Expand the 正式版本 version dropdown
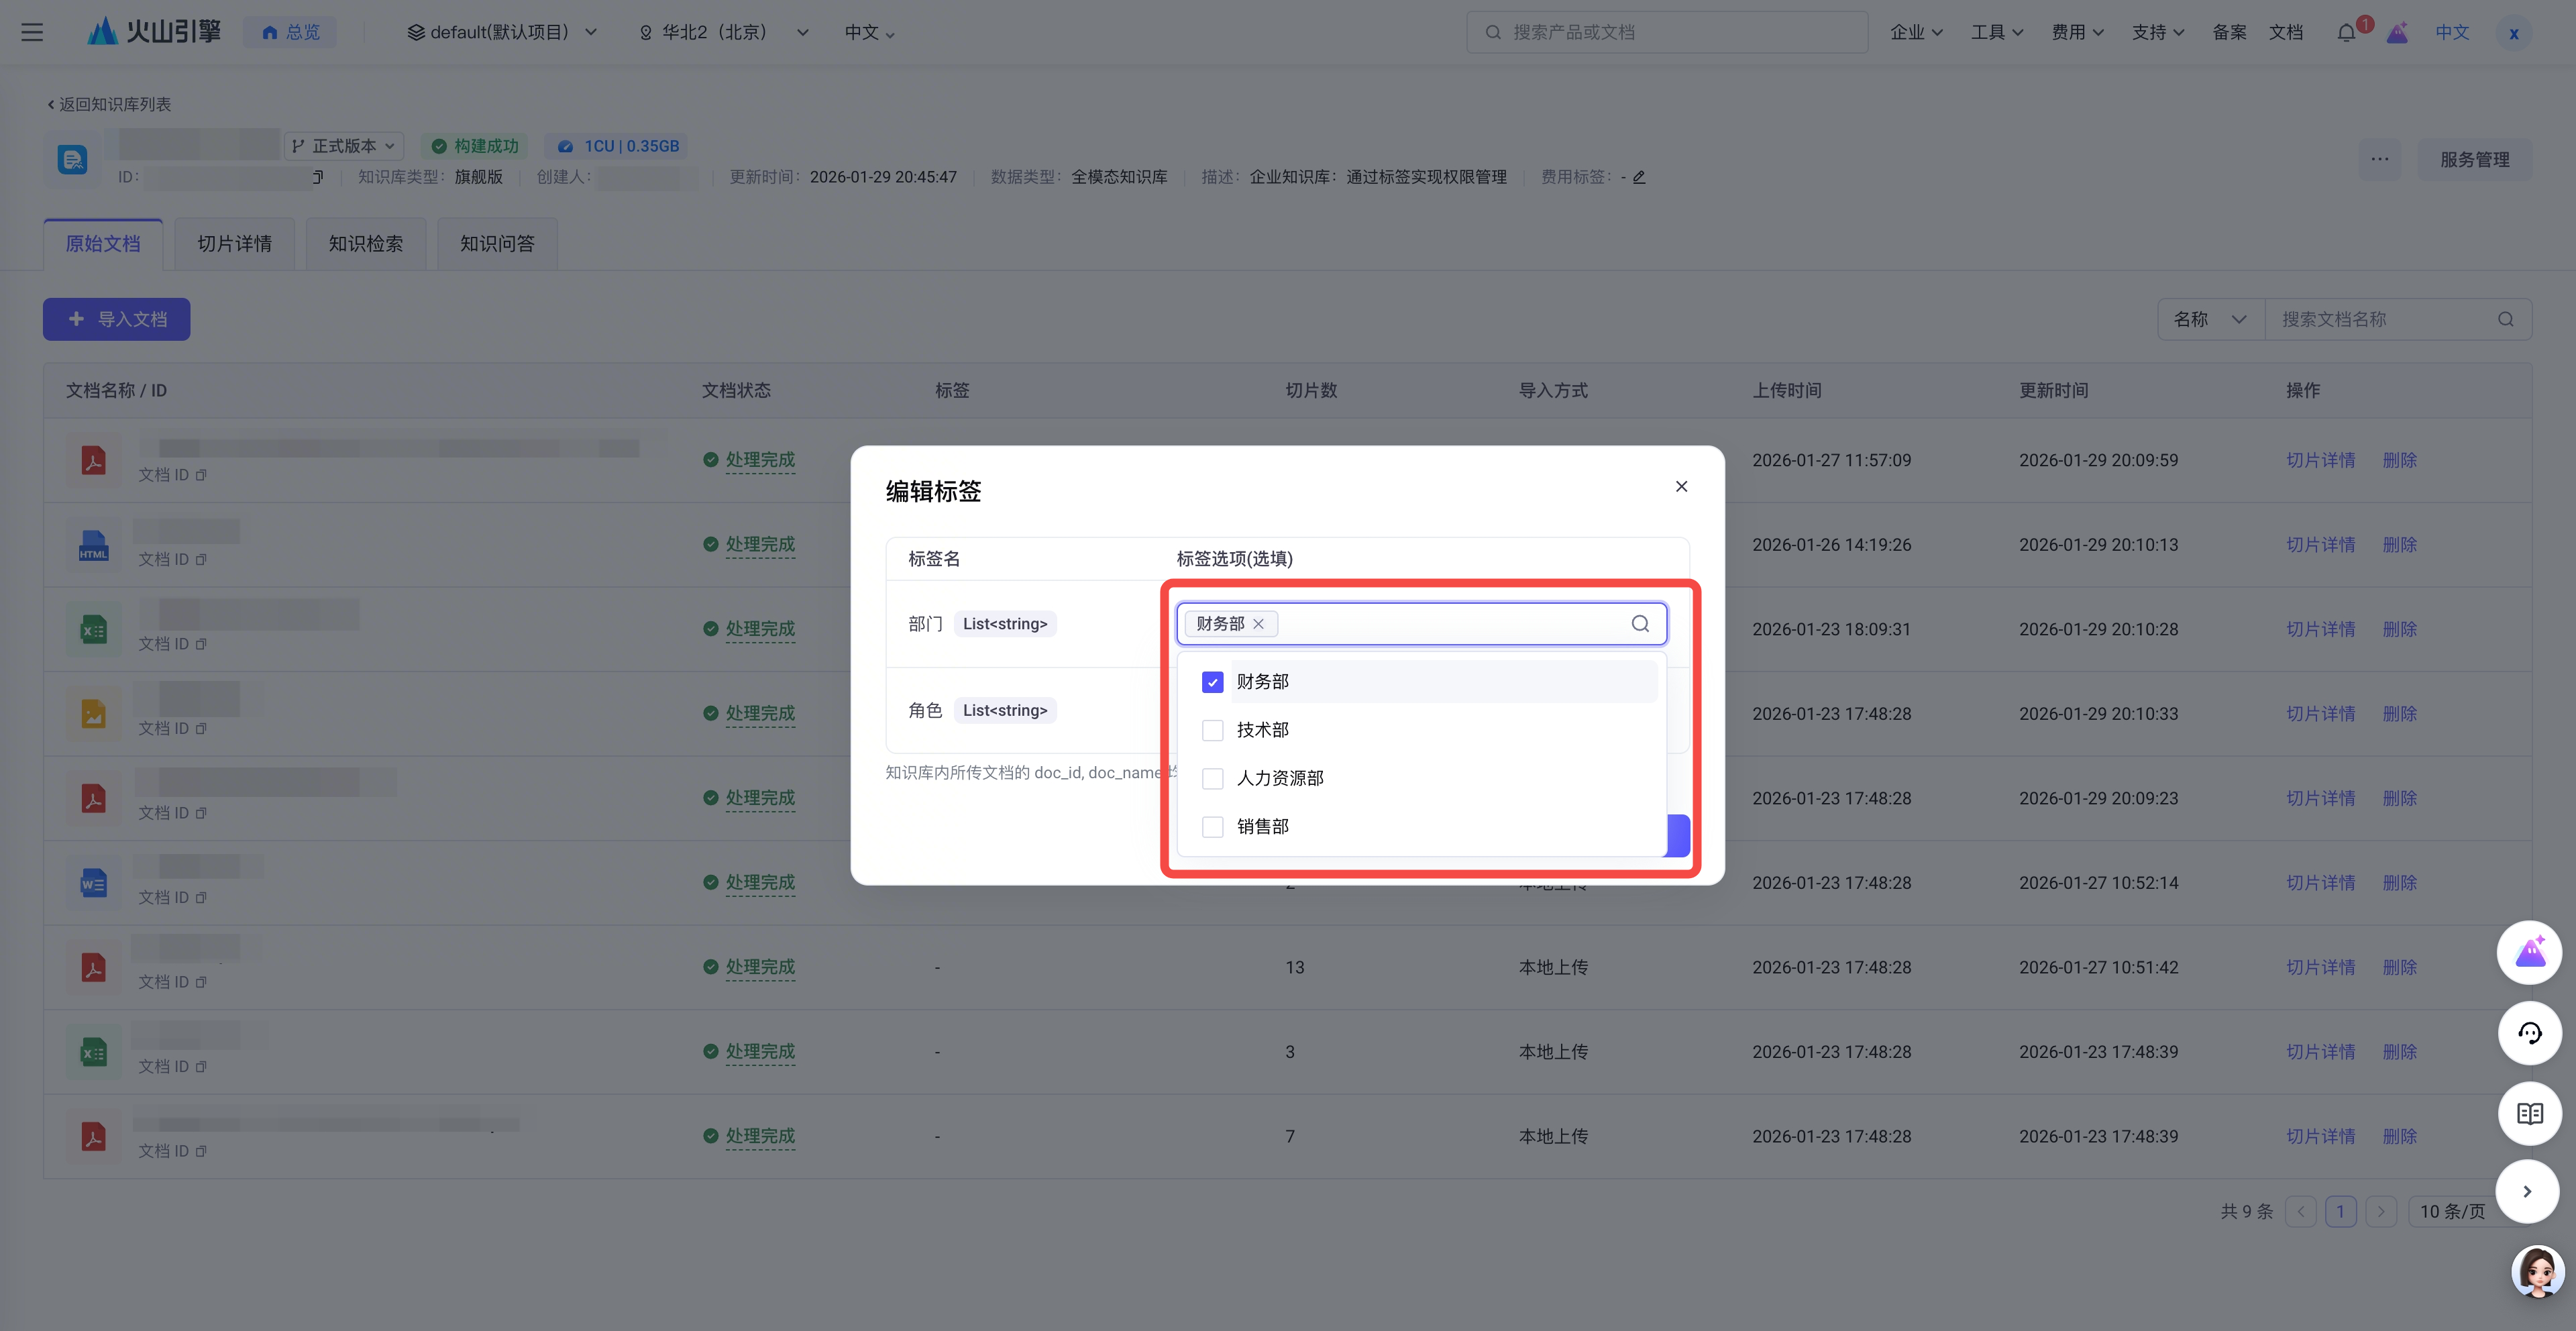 [x=344, y=146]
